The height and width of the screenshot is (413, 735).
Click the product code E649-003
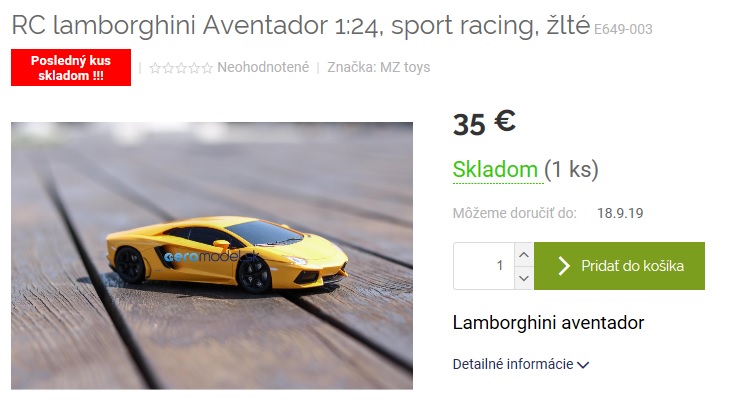pyautogui.click(x=623, y=29)
